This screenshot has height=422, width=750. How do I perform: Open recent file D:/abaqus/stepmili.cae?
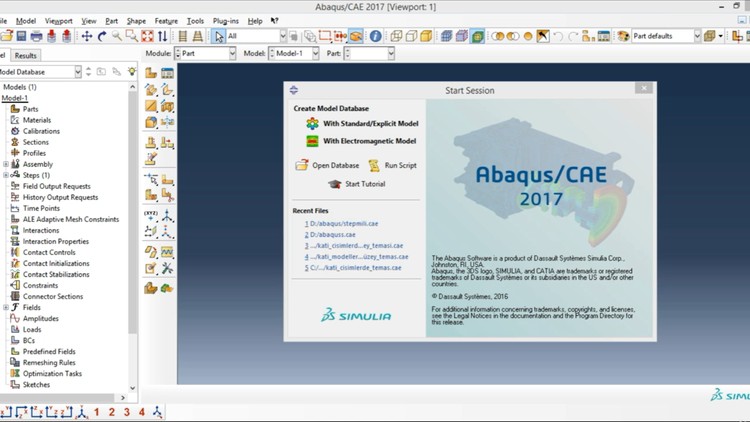tap(342, 223)
